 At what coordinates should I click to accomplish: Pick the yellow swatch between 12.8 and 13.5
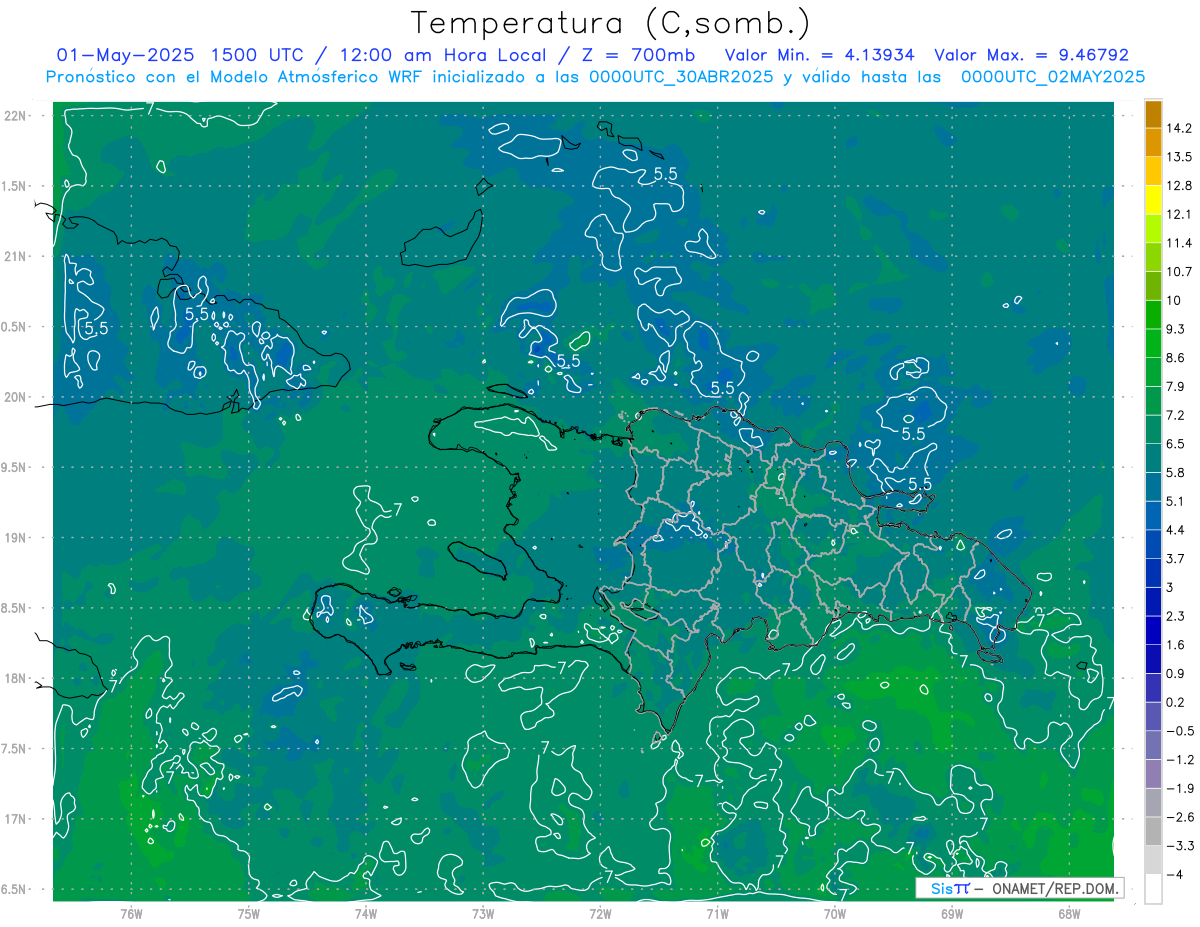tap(1153, 172)
